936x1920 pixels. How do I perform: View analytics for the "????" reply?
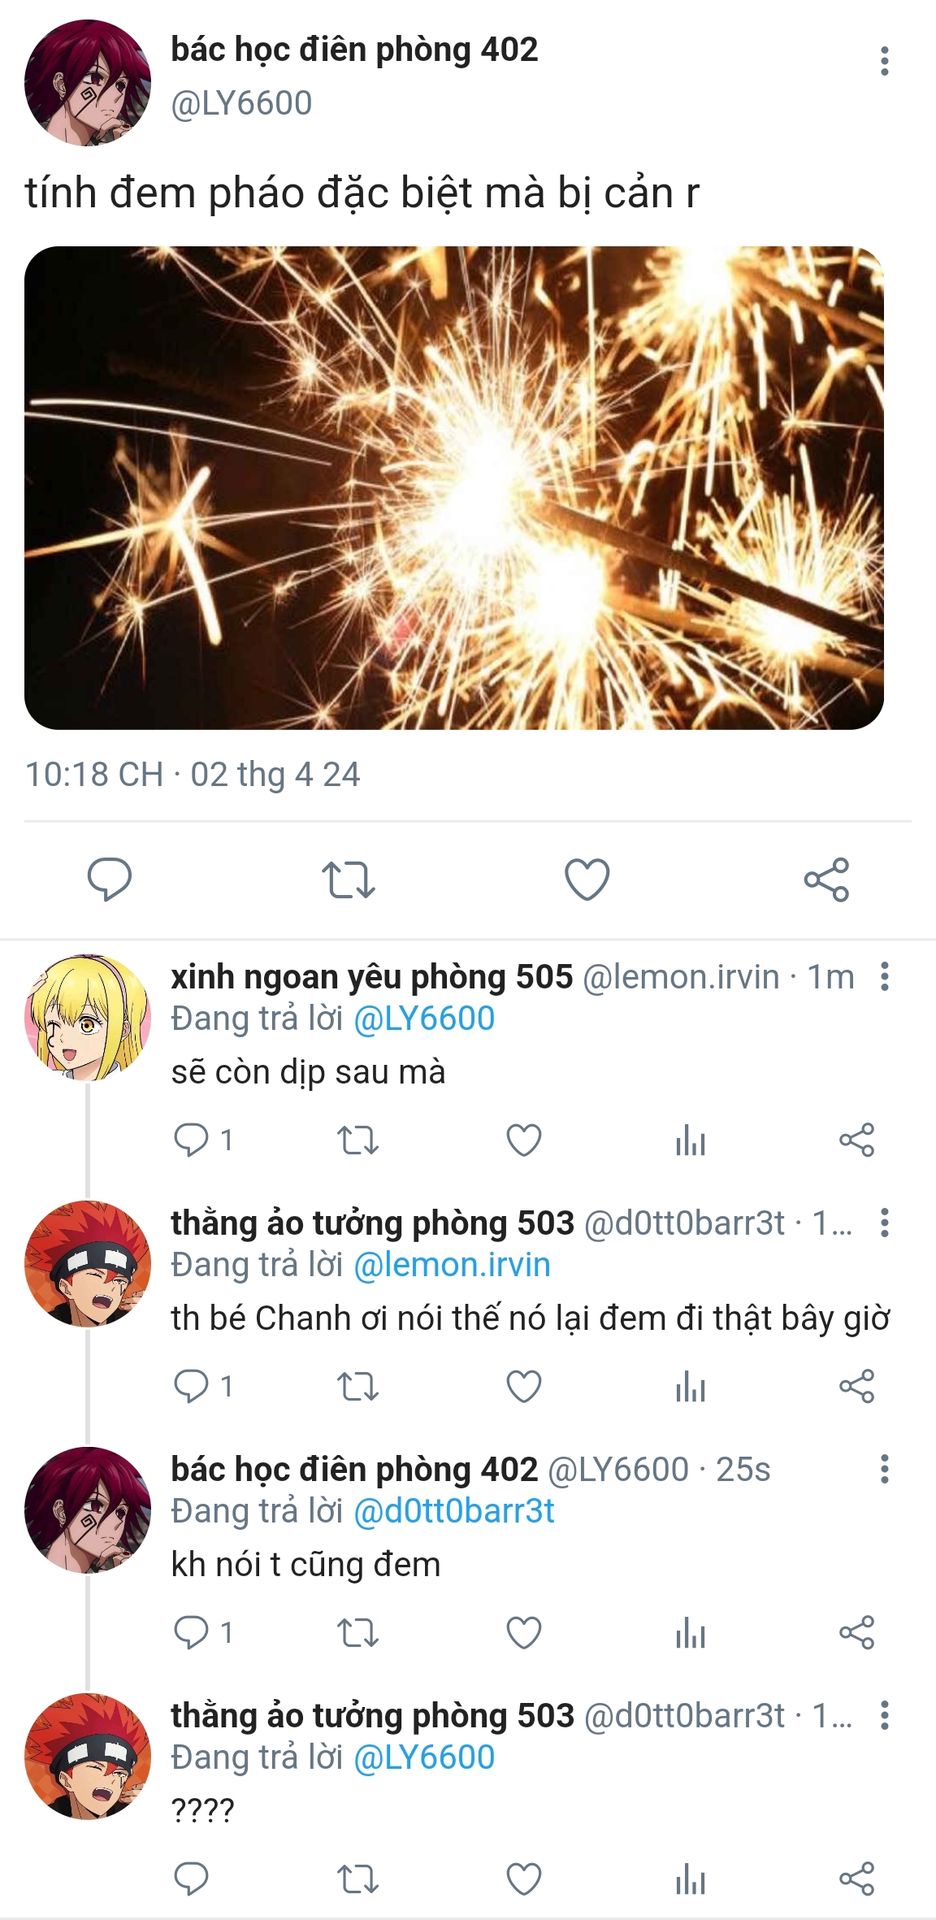[x=690, y=1880]
